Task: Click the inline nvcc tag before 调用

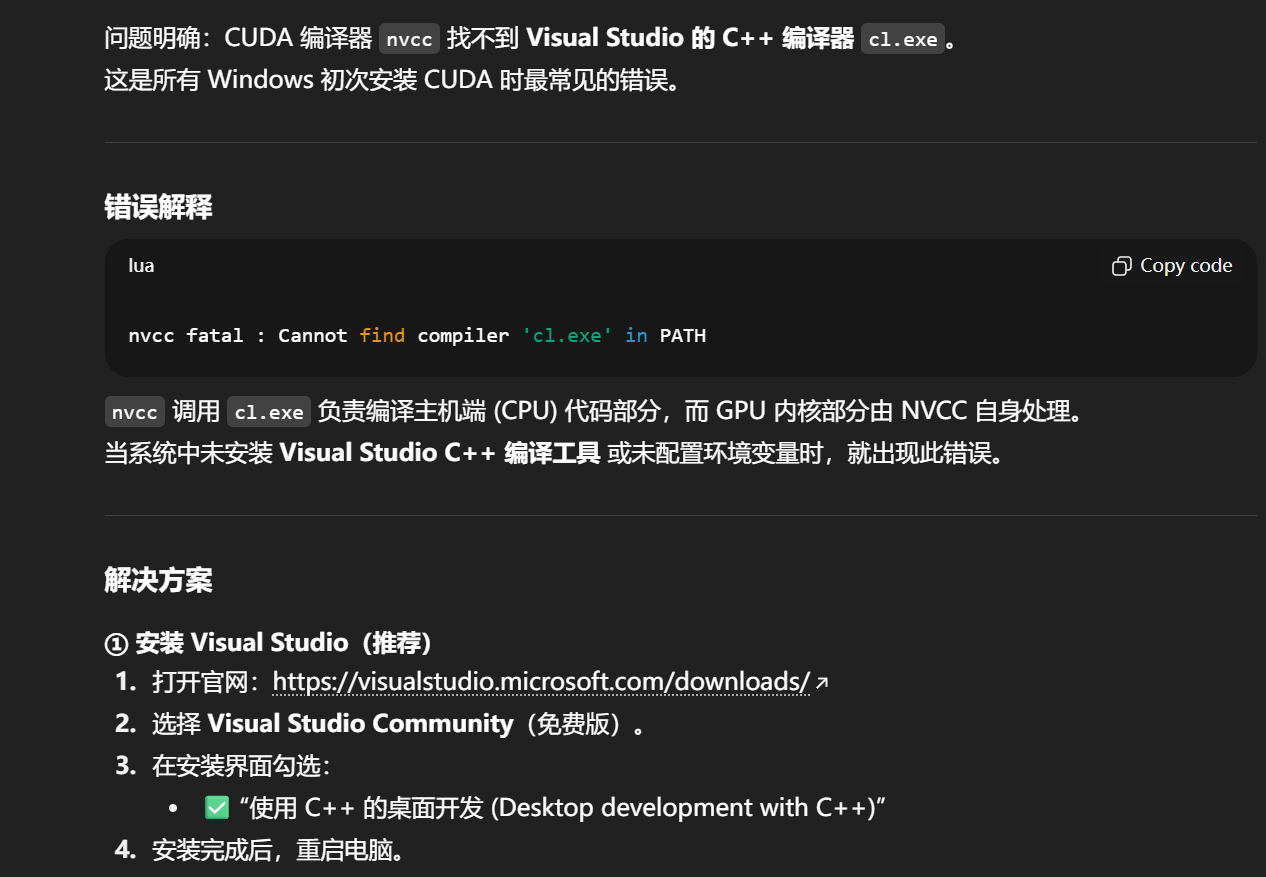Action: click(135, 412)
